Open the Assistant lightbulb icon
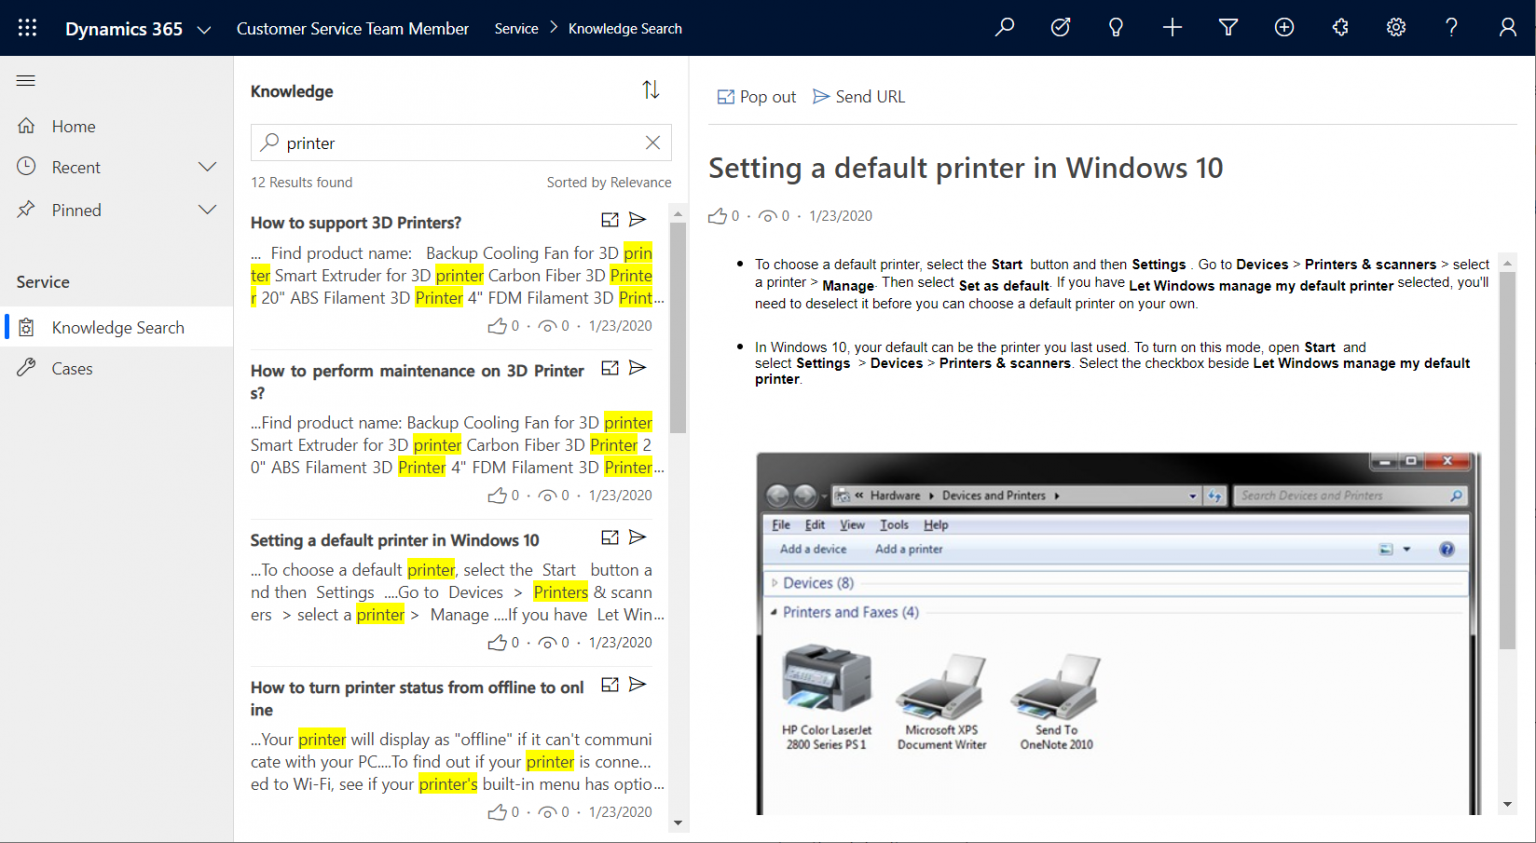 [1116, 28]
